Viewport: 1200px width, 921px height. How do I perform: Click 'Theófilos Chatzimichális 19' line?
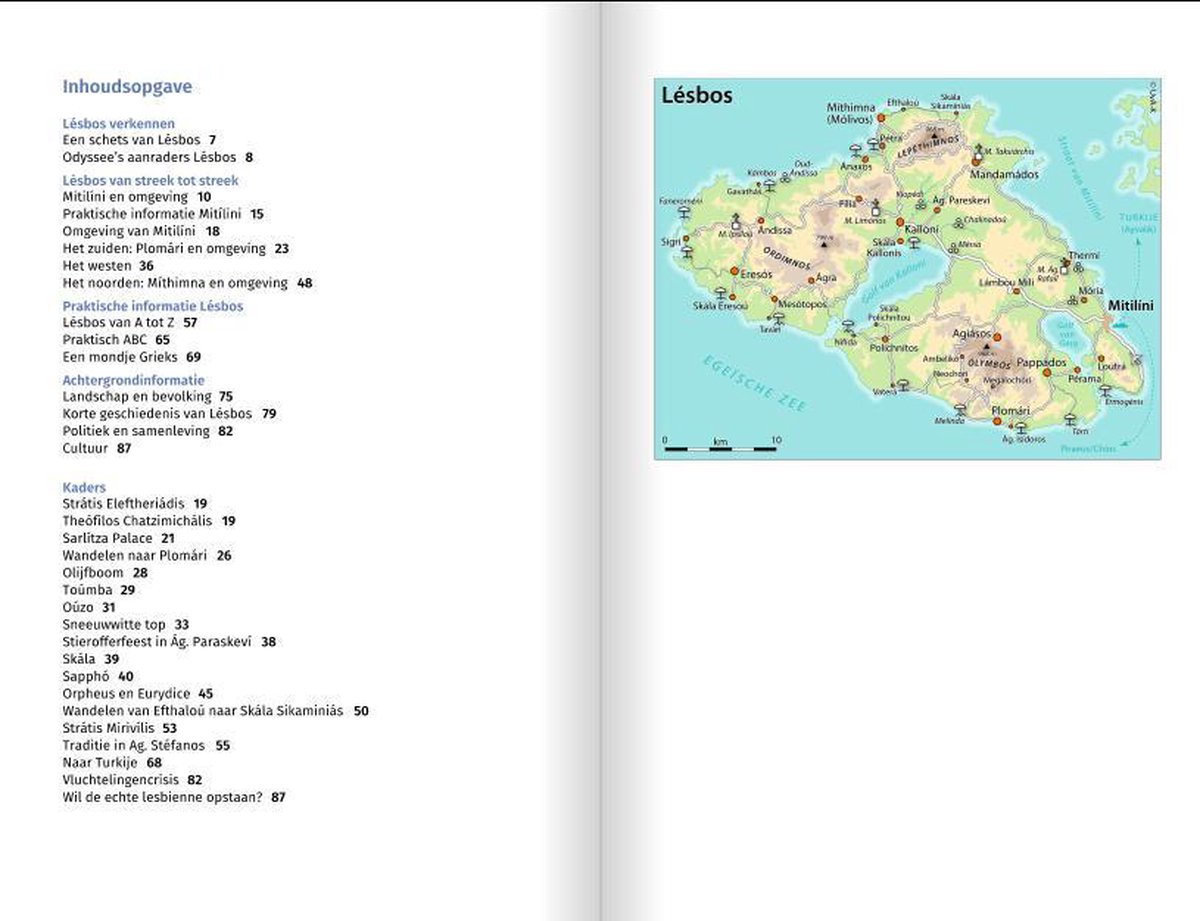149,521
